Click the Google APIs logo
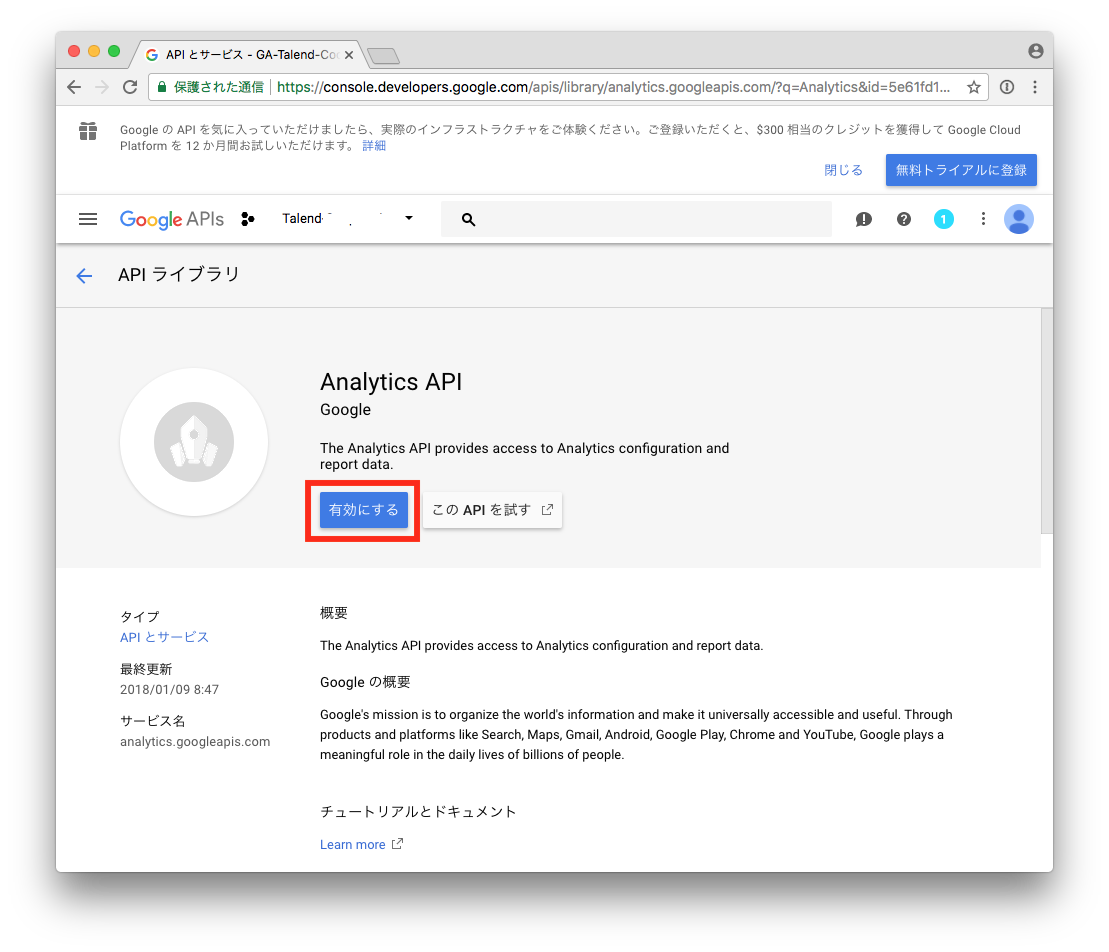The width and height of the screenshot is (1109, 952). (170, 219)
